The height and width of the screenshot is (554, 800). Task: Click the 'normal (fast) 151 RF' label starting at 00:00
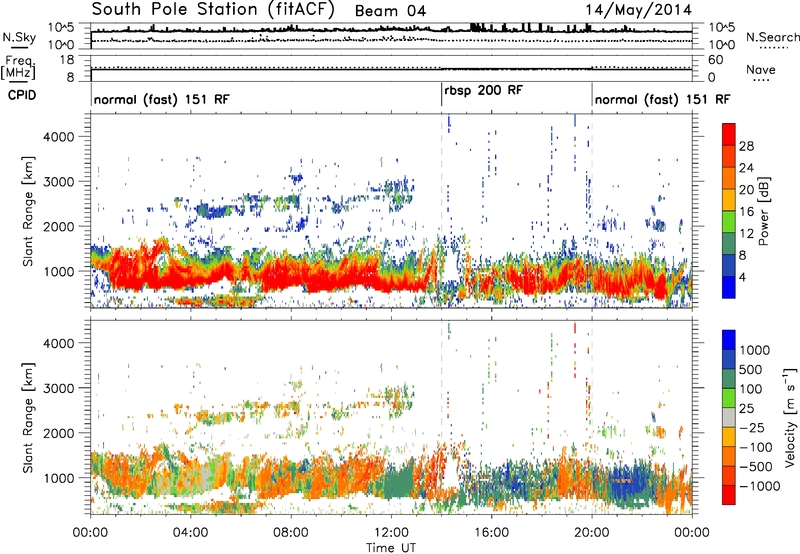click(162, 99)
